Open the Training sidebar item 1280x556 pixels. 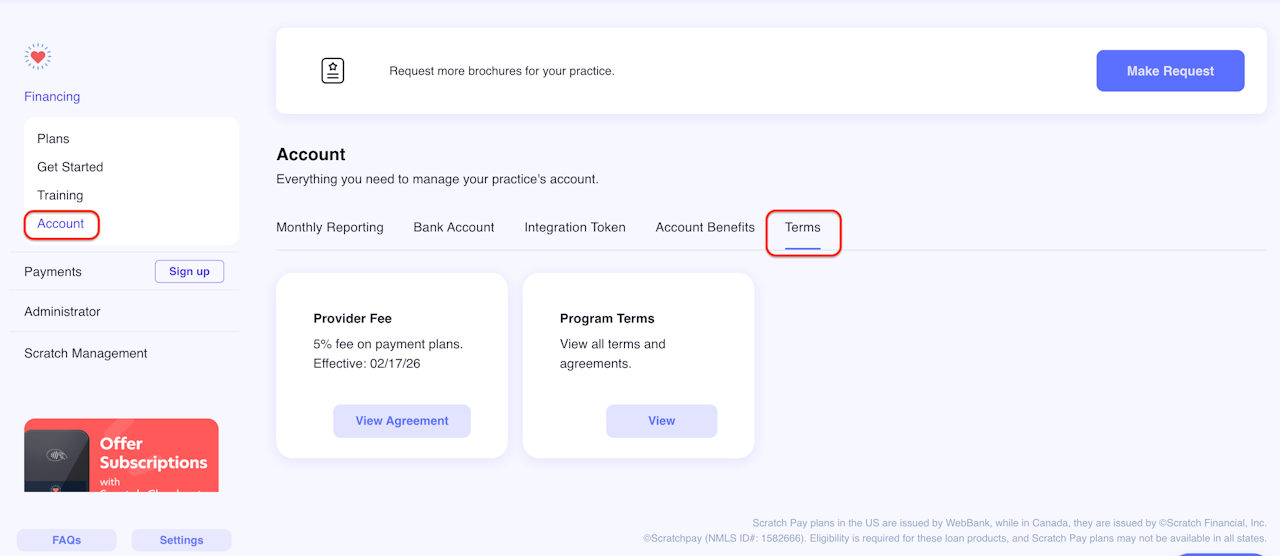(60, 195)
